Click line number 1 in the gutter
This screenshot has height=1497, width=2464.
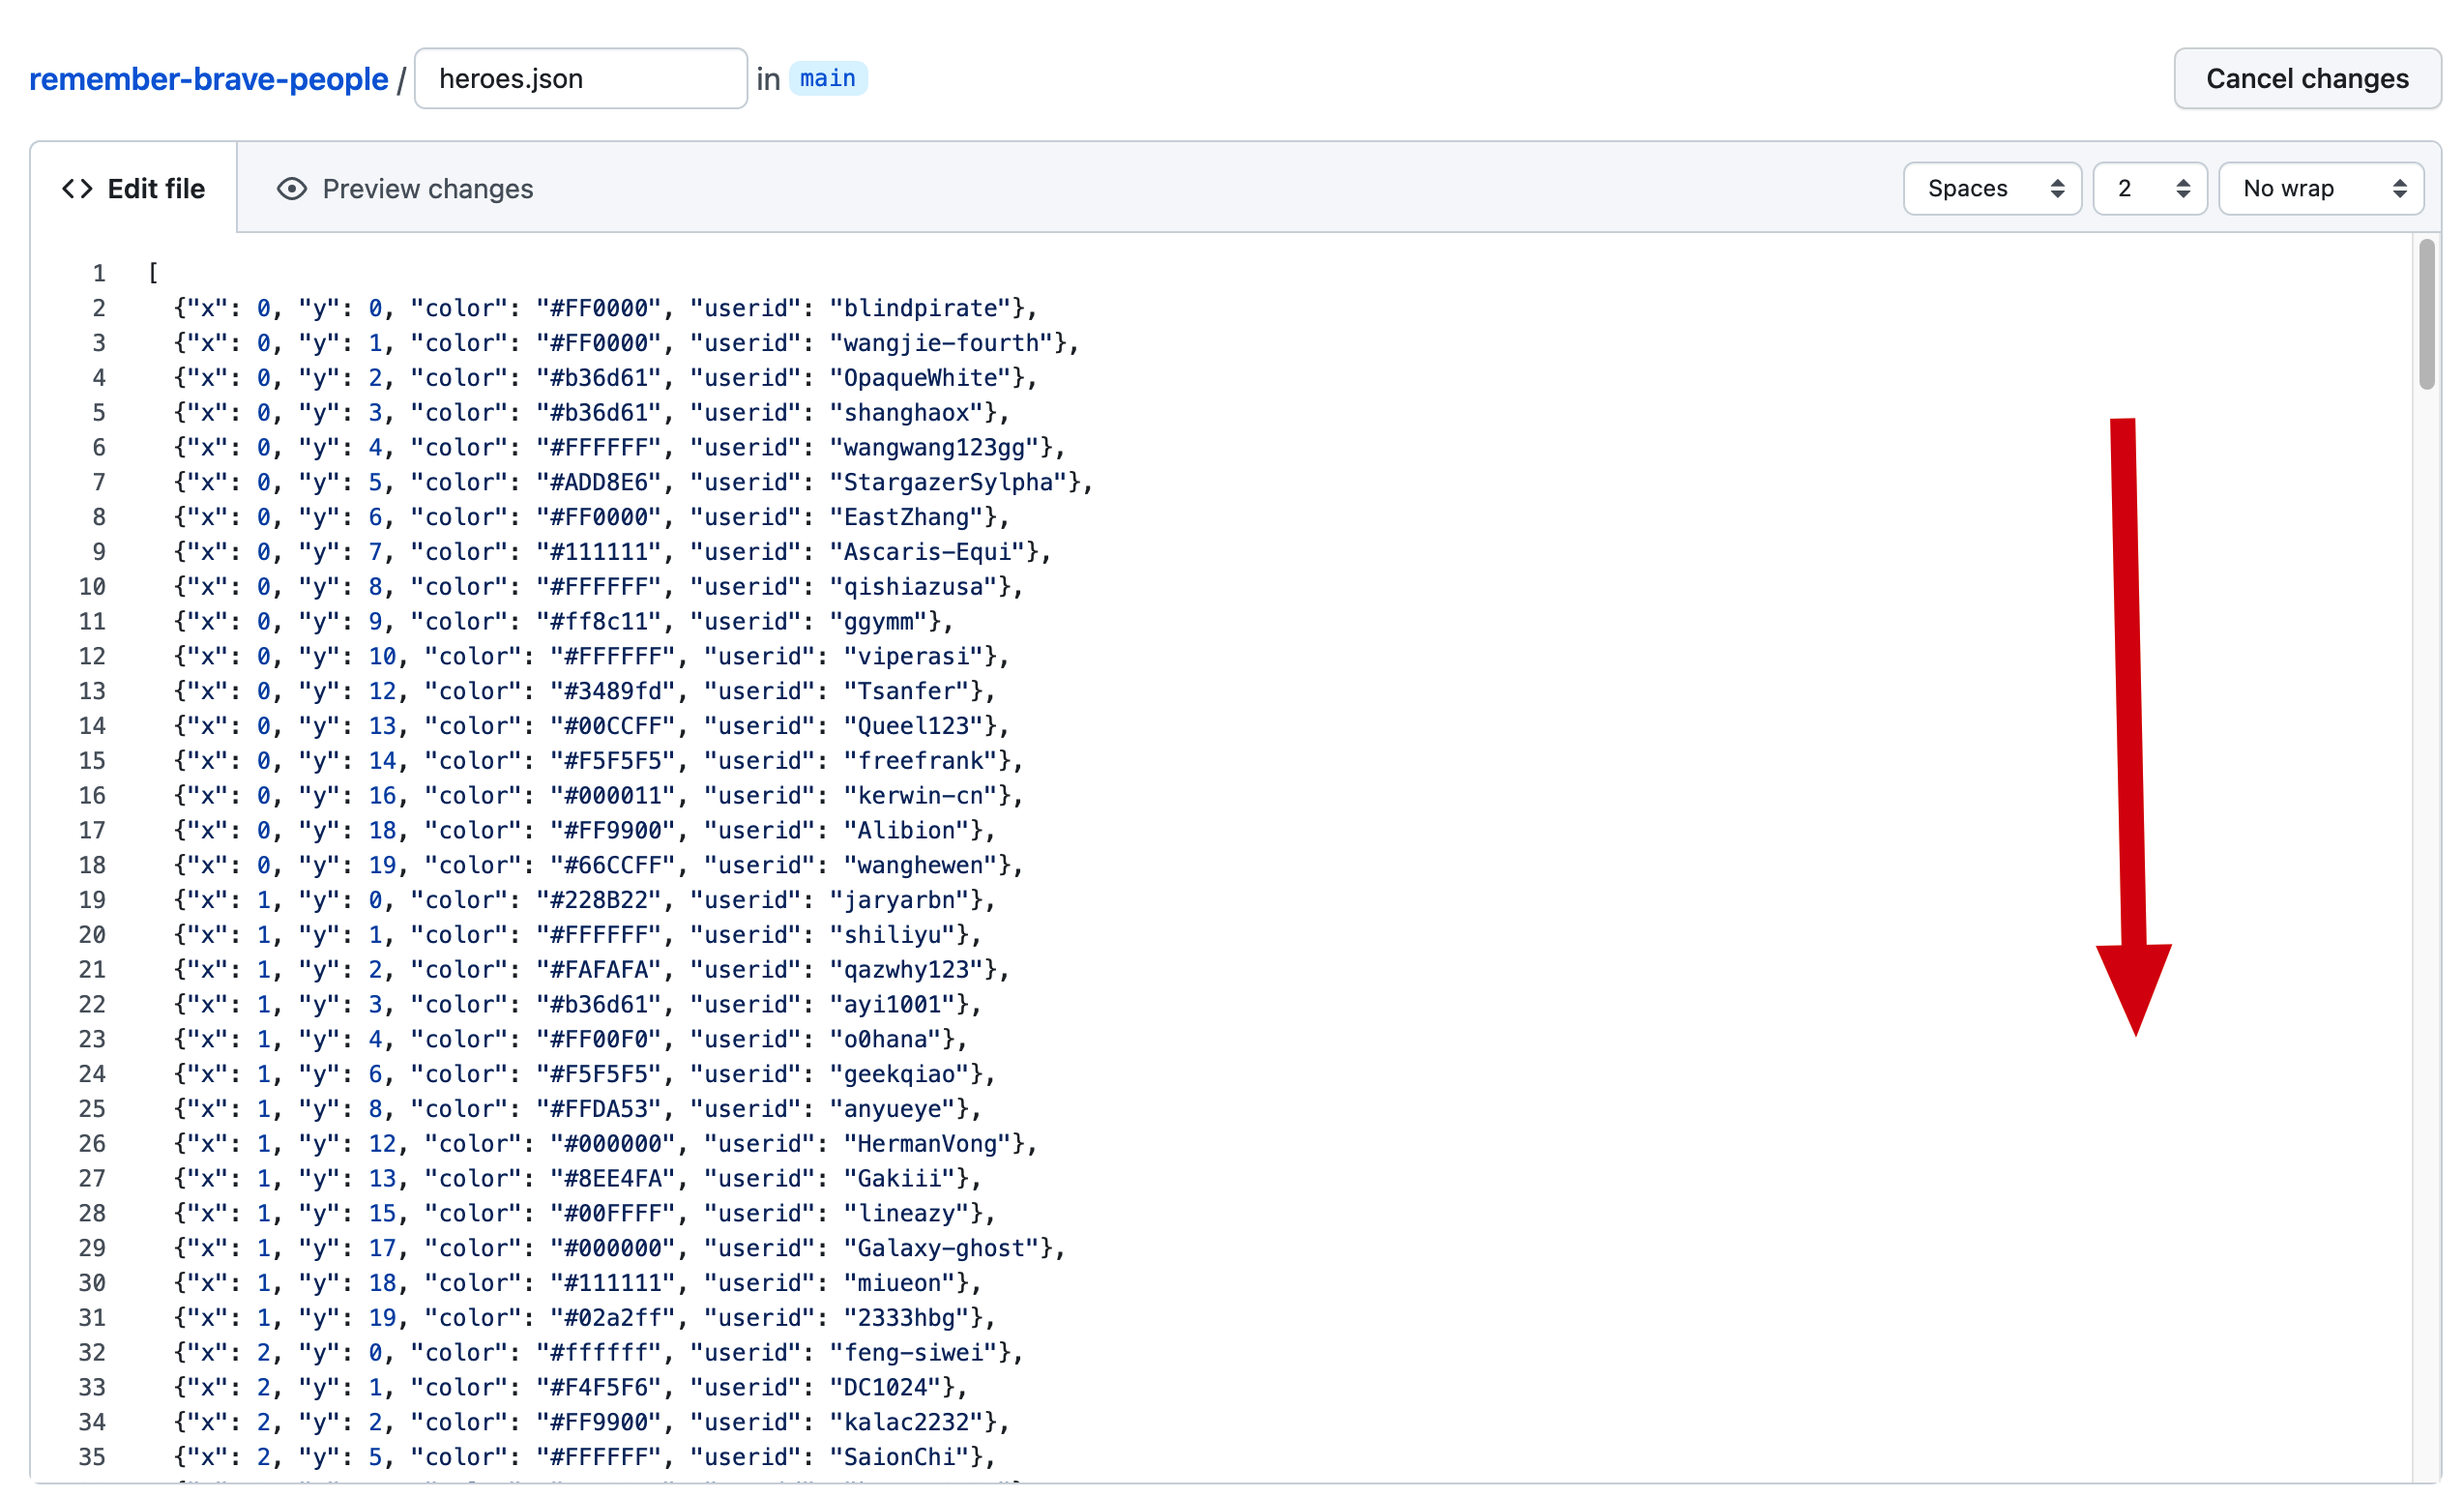(x=99, y=273)
